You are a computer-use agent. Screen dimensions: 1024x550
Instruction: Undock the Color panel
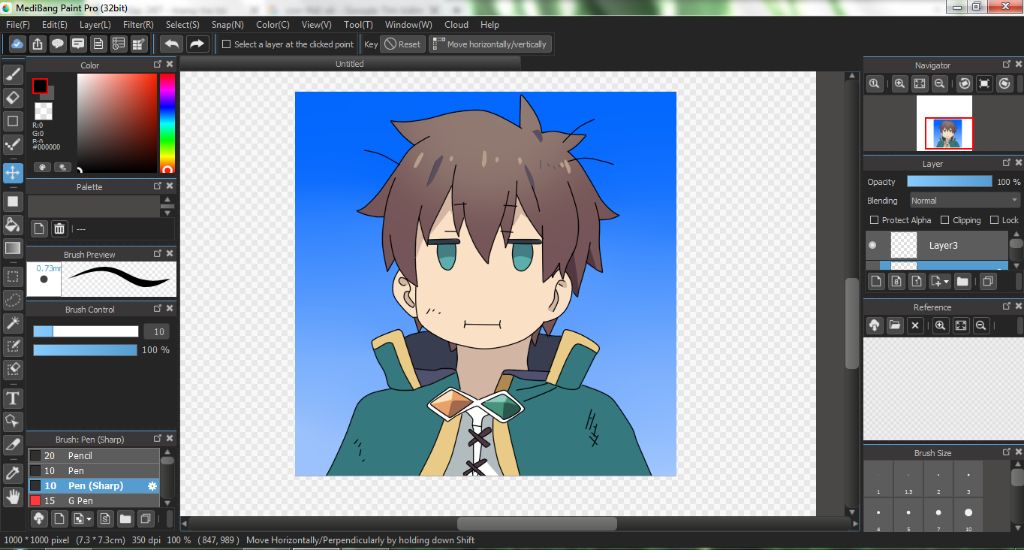coord(157,64)
